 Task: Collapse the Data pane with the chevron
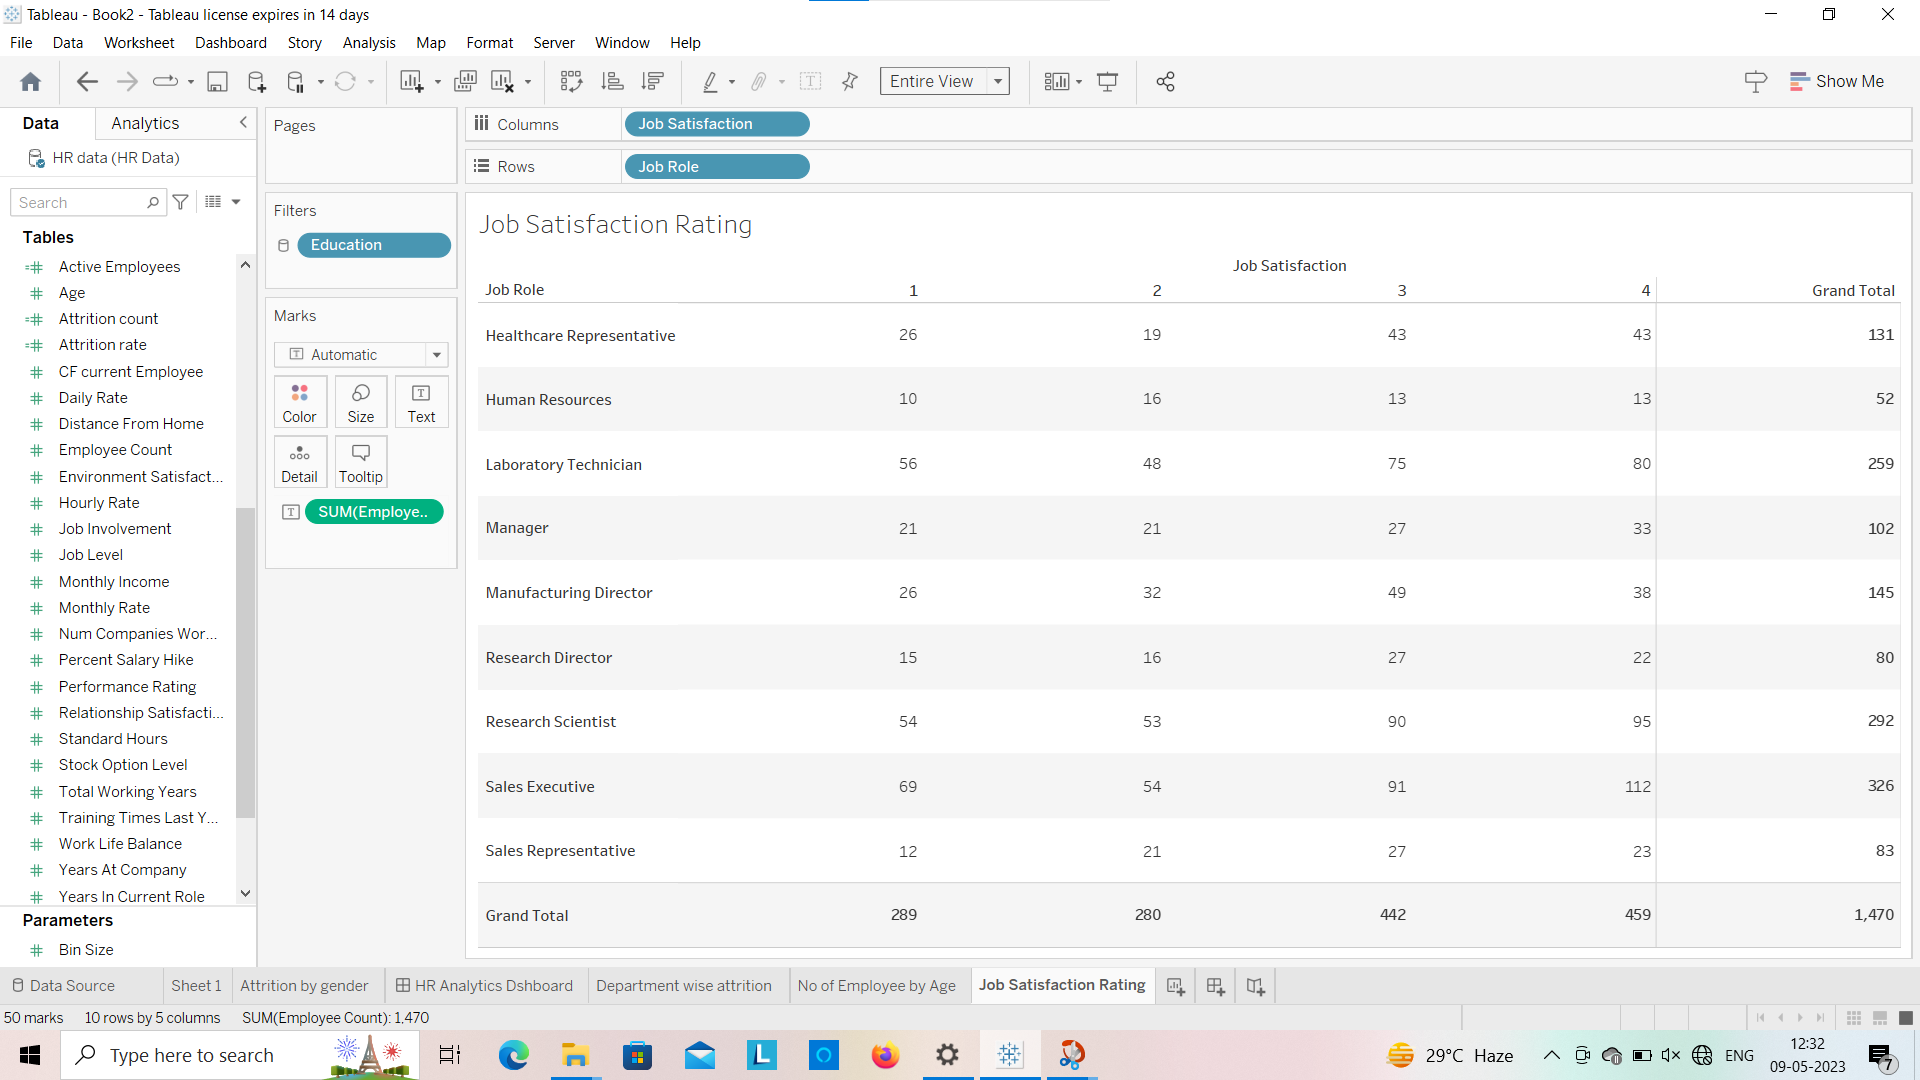tap(243, 122)
